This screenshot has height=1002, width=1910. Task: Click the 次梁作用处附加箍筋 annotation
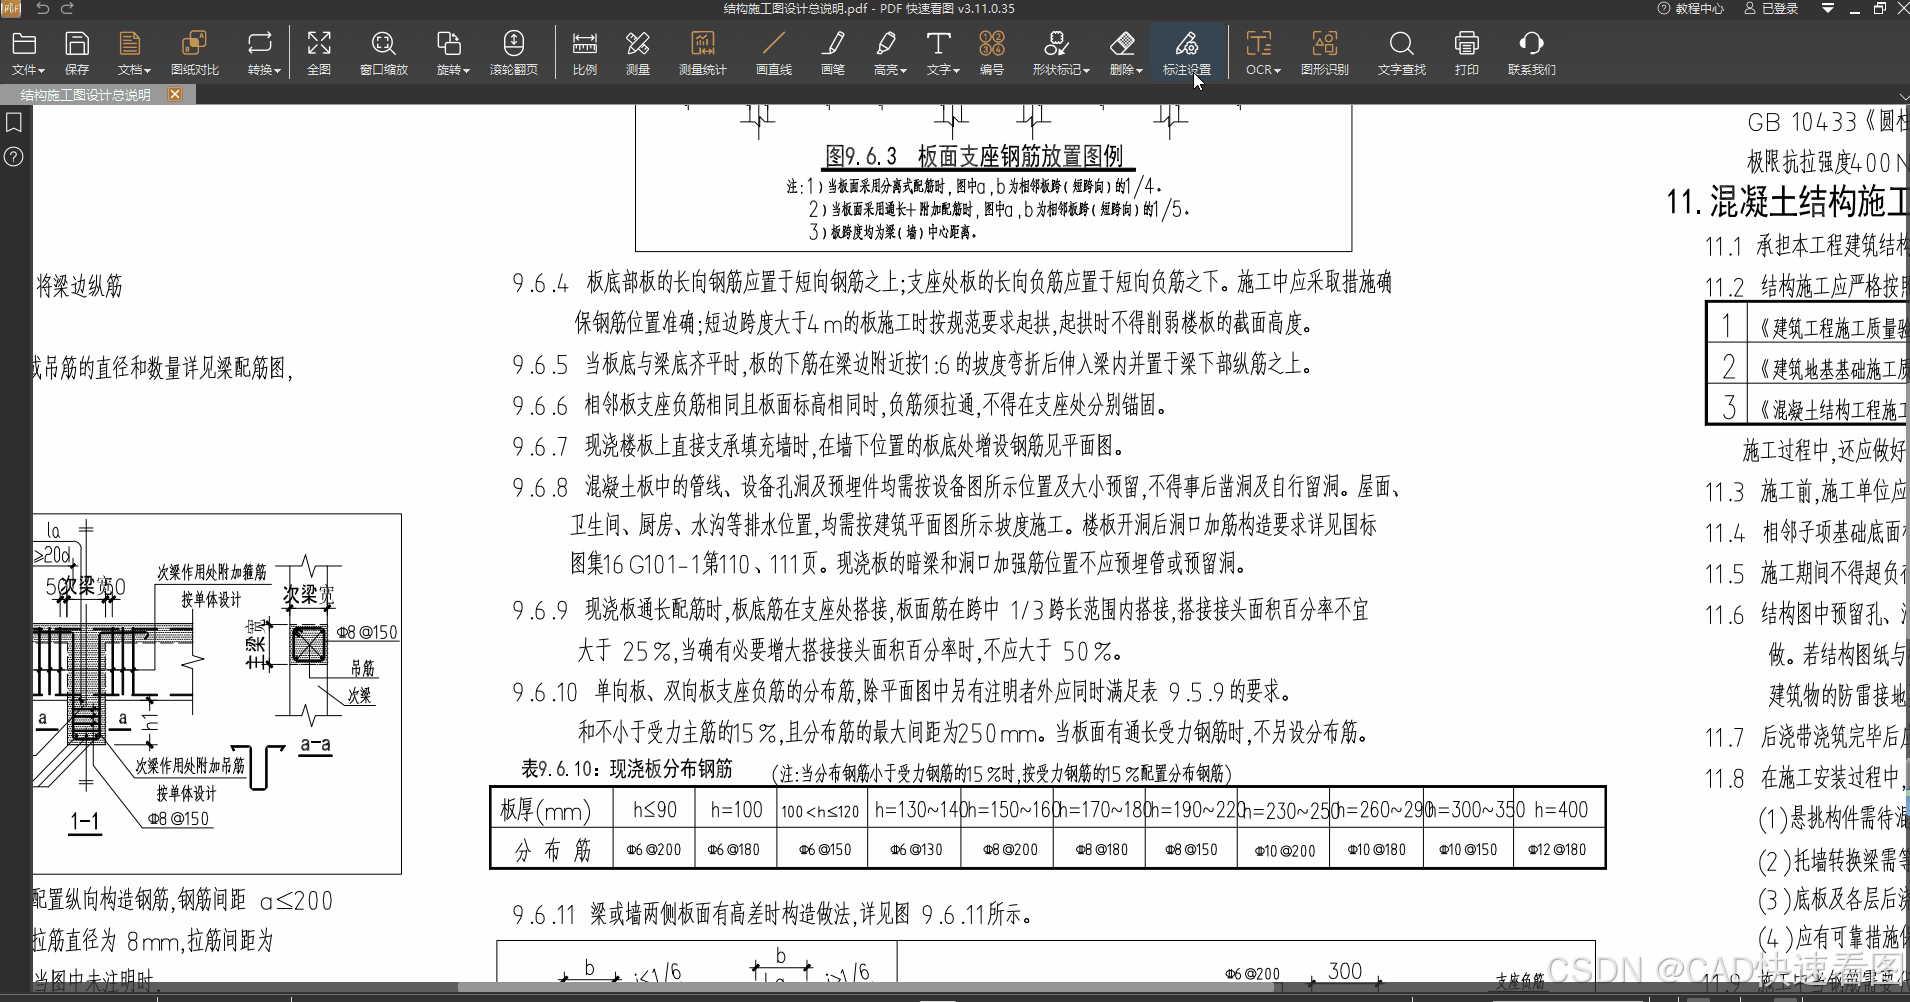pos(212,572)
